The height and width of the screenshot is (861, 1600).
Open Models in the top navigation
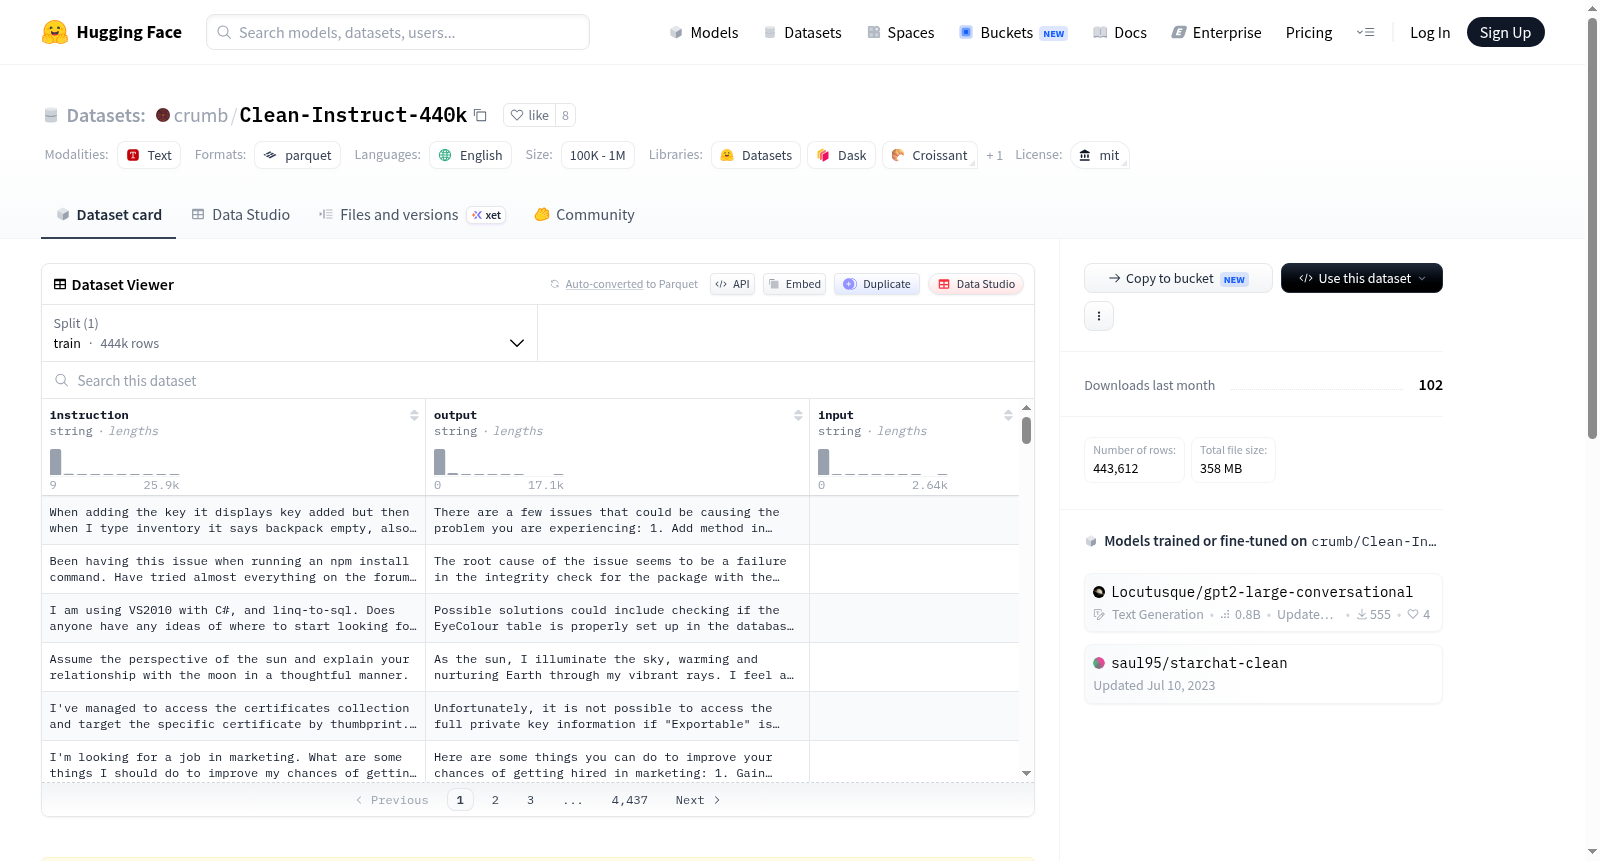(x=704, y=32)
